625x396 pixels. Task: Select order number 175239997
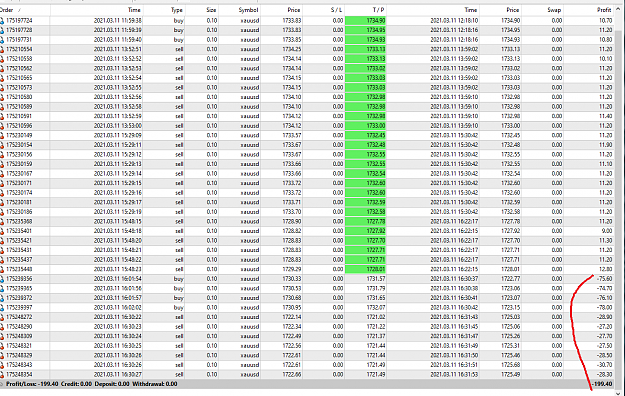(20, 307)
